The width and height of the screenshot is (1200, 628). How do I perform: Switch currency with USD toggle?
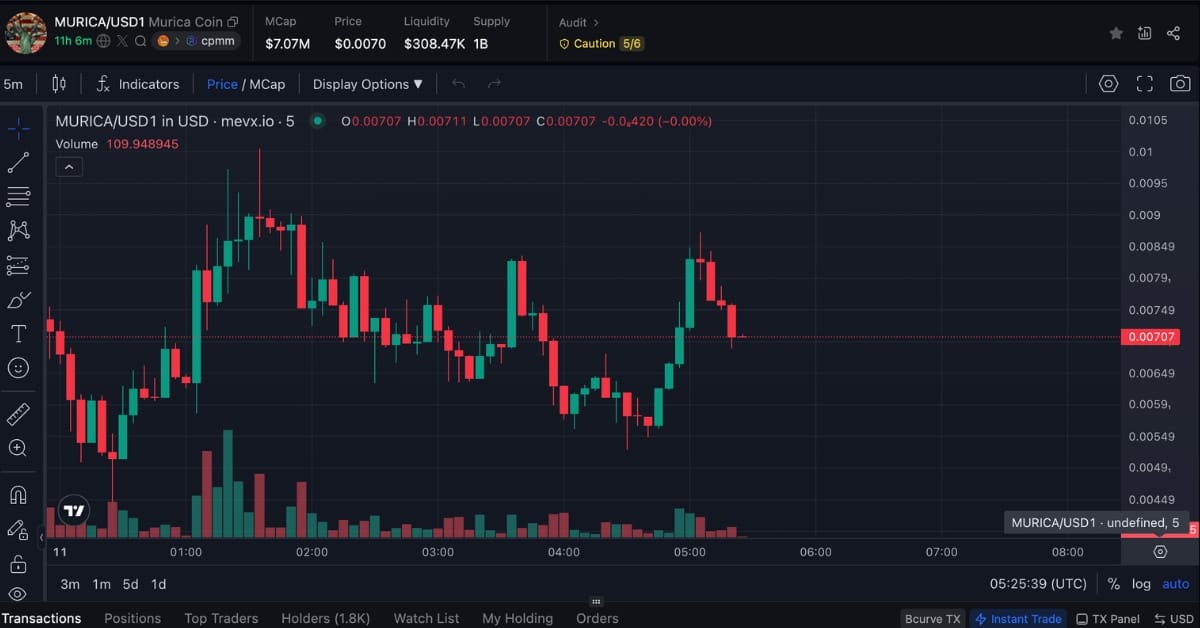[x=1174, y=619]
